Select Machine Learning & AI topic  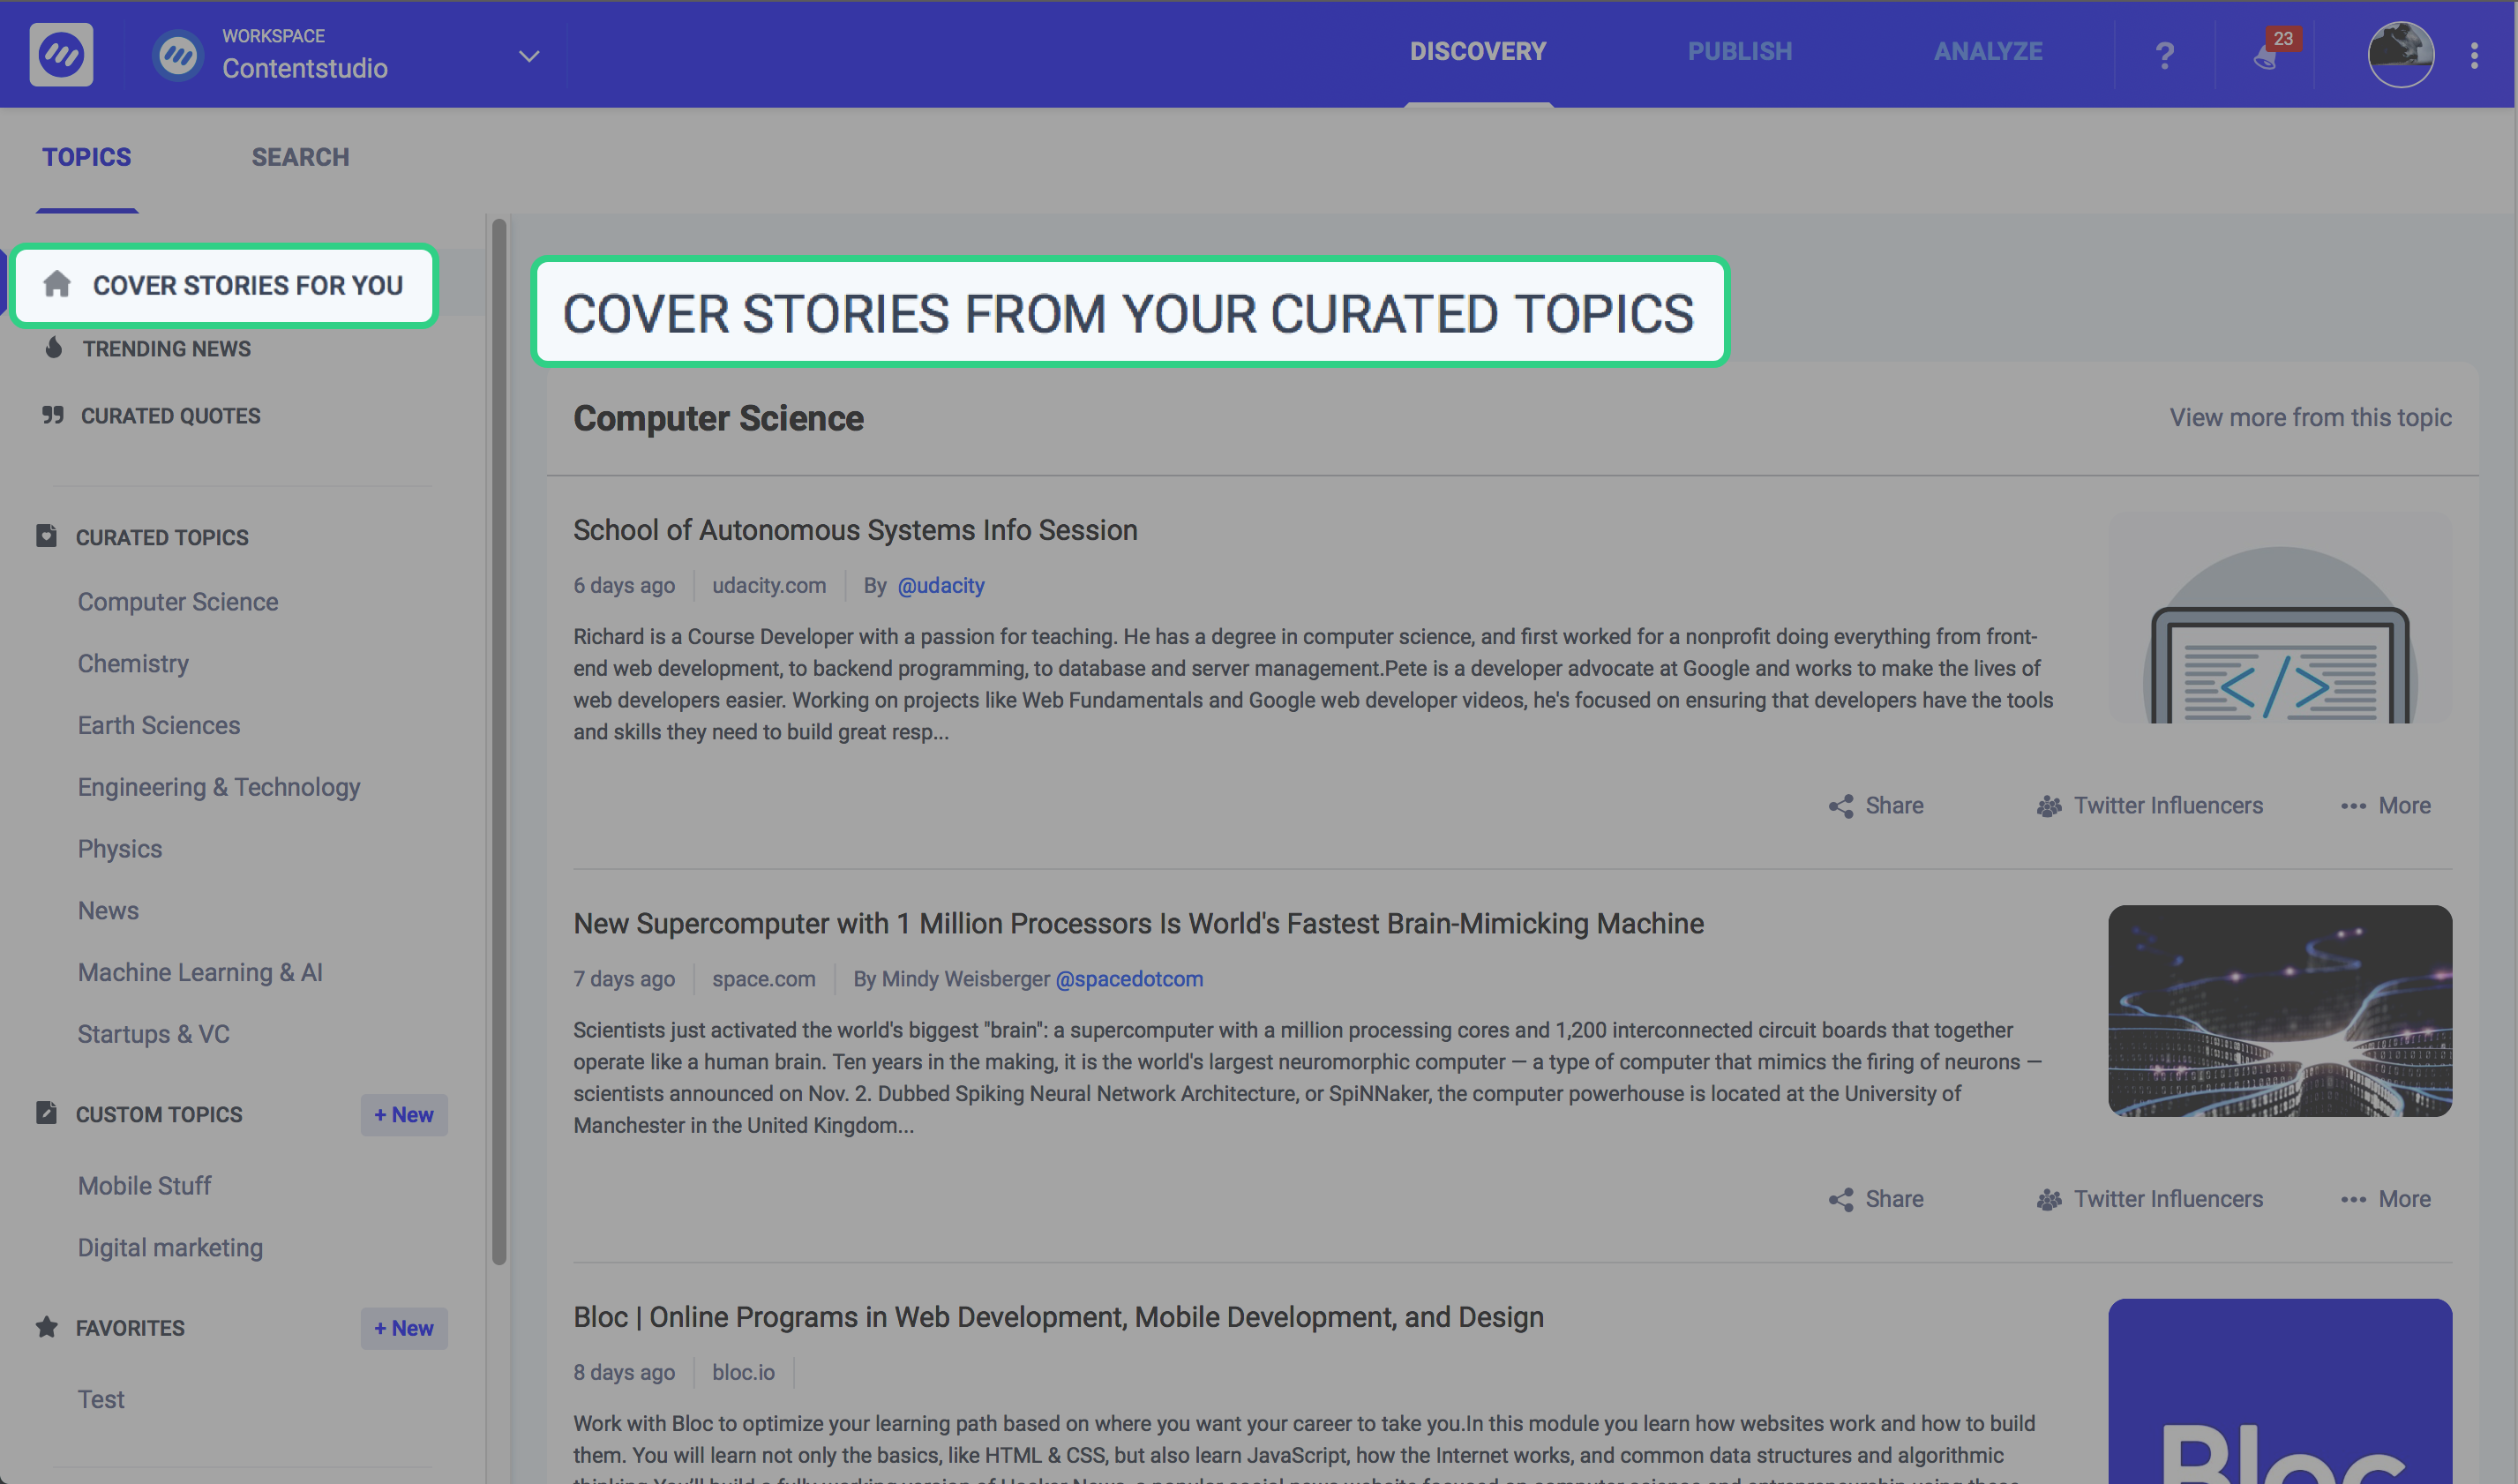click(200, 972)
